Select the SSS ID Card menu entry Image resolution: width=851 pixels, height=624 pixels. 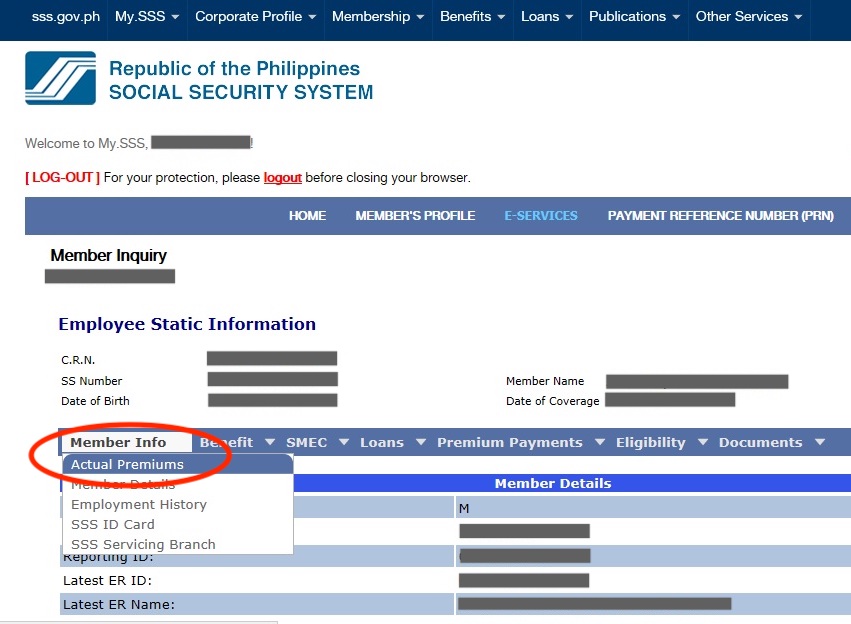[112, 524]
